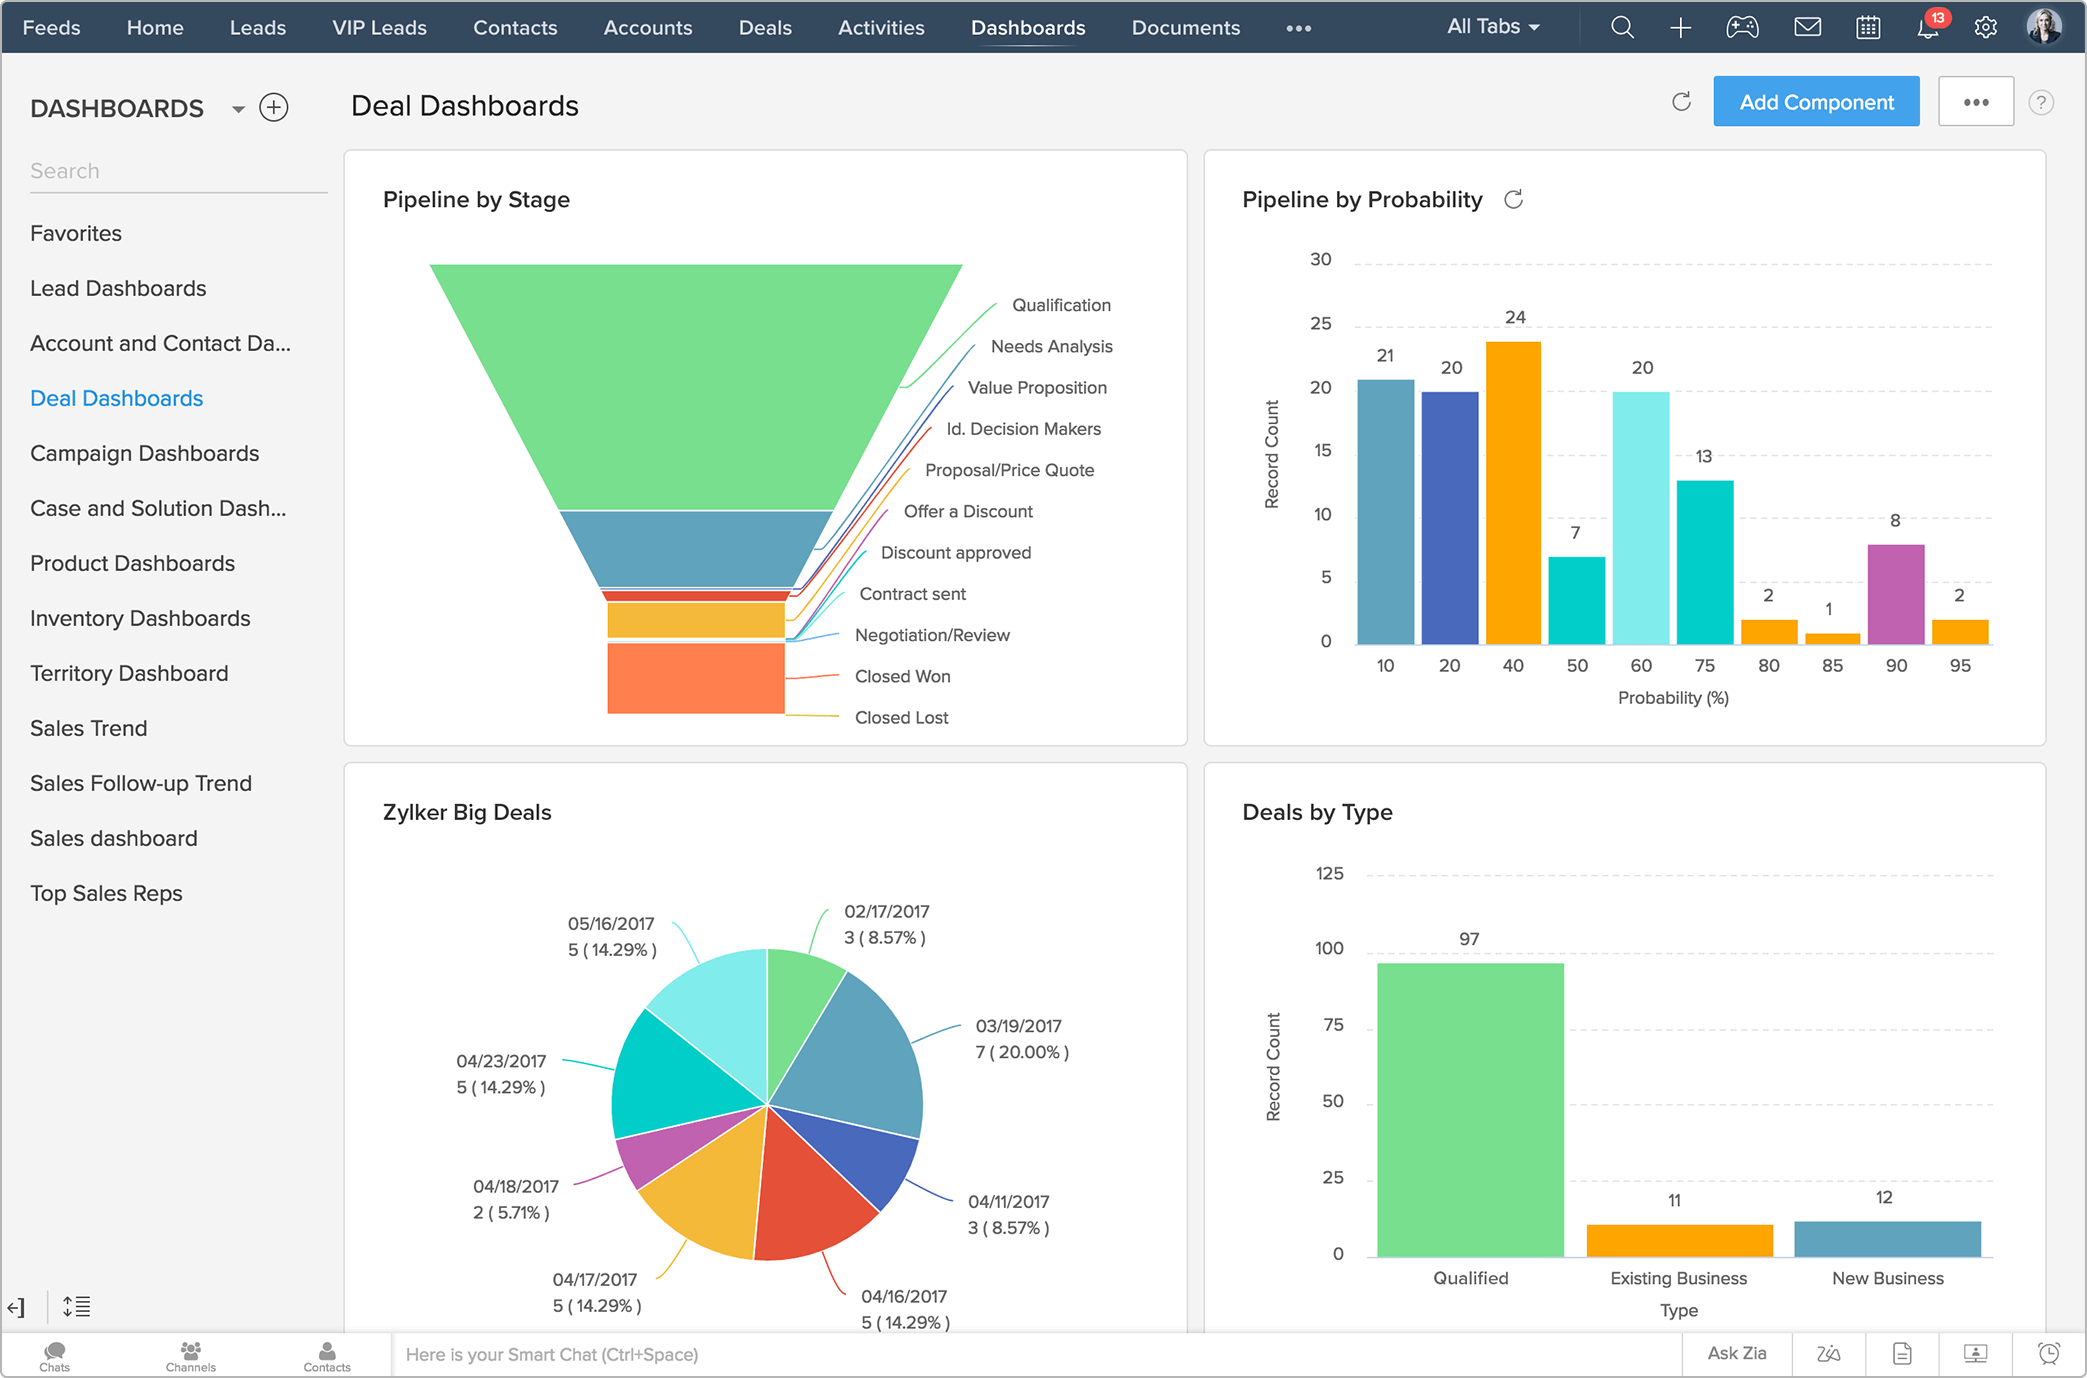Refresh the Pipeline by Probability chart
The height and width of the screenshot is (1378, 2087).
(1513, 200)
